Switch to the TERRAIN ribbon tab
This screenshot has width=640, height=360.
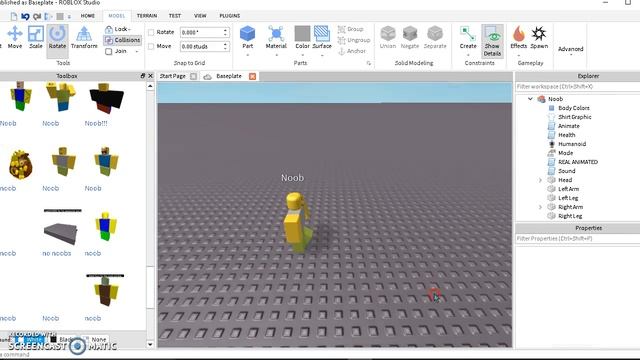click(147, 16)
